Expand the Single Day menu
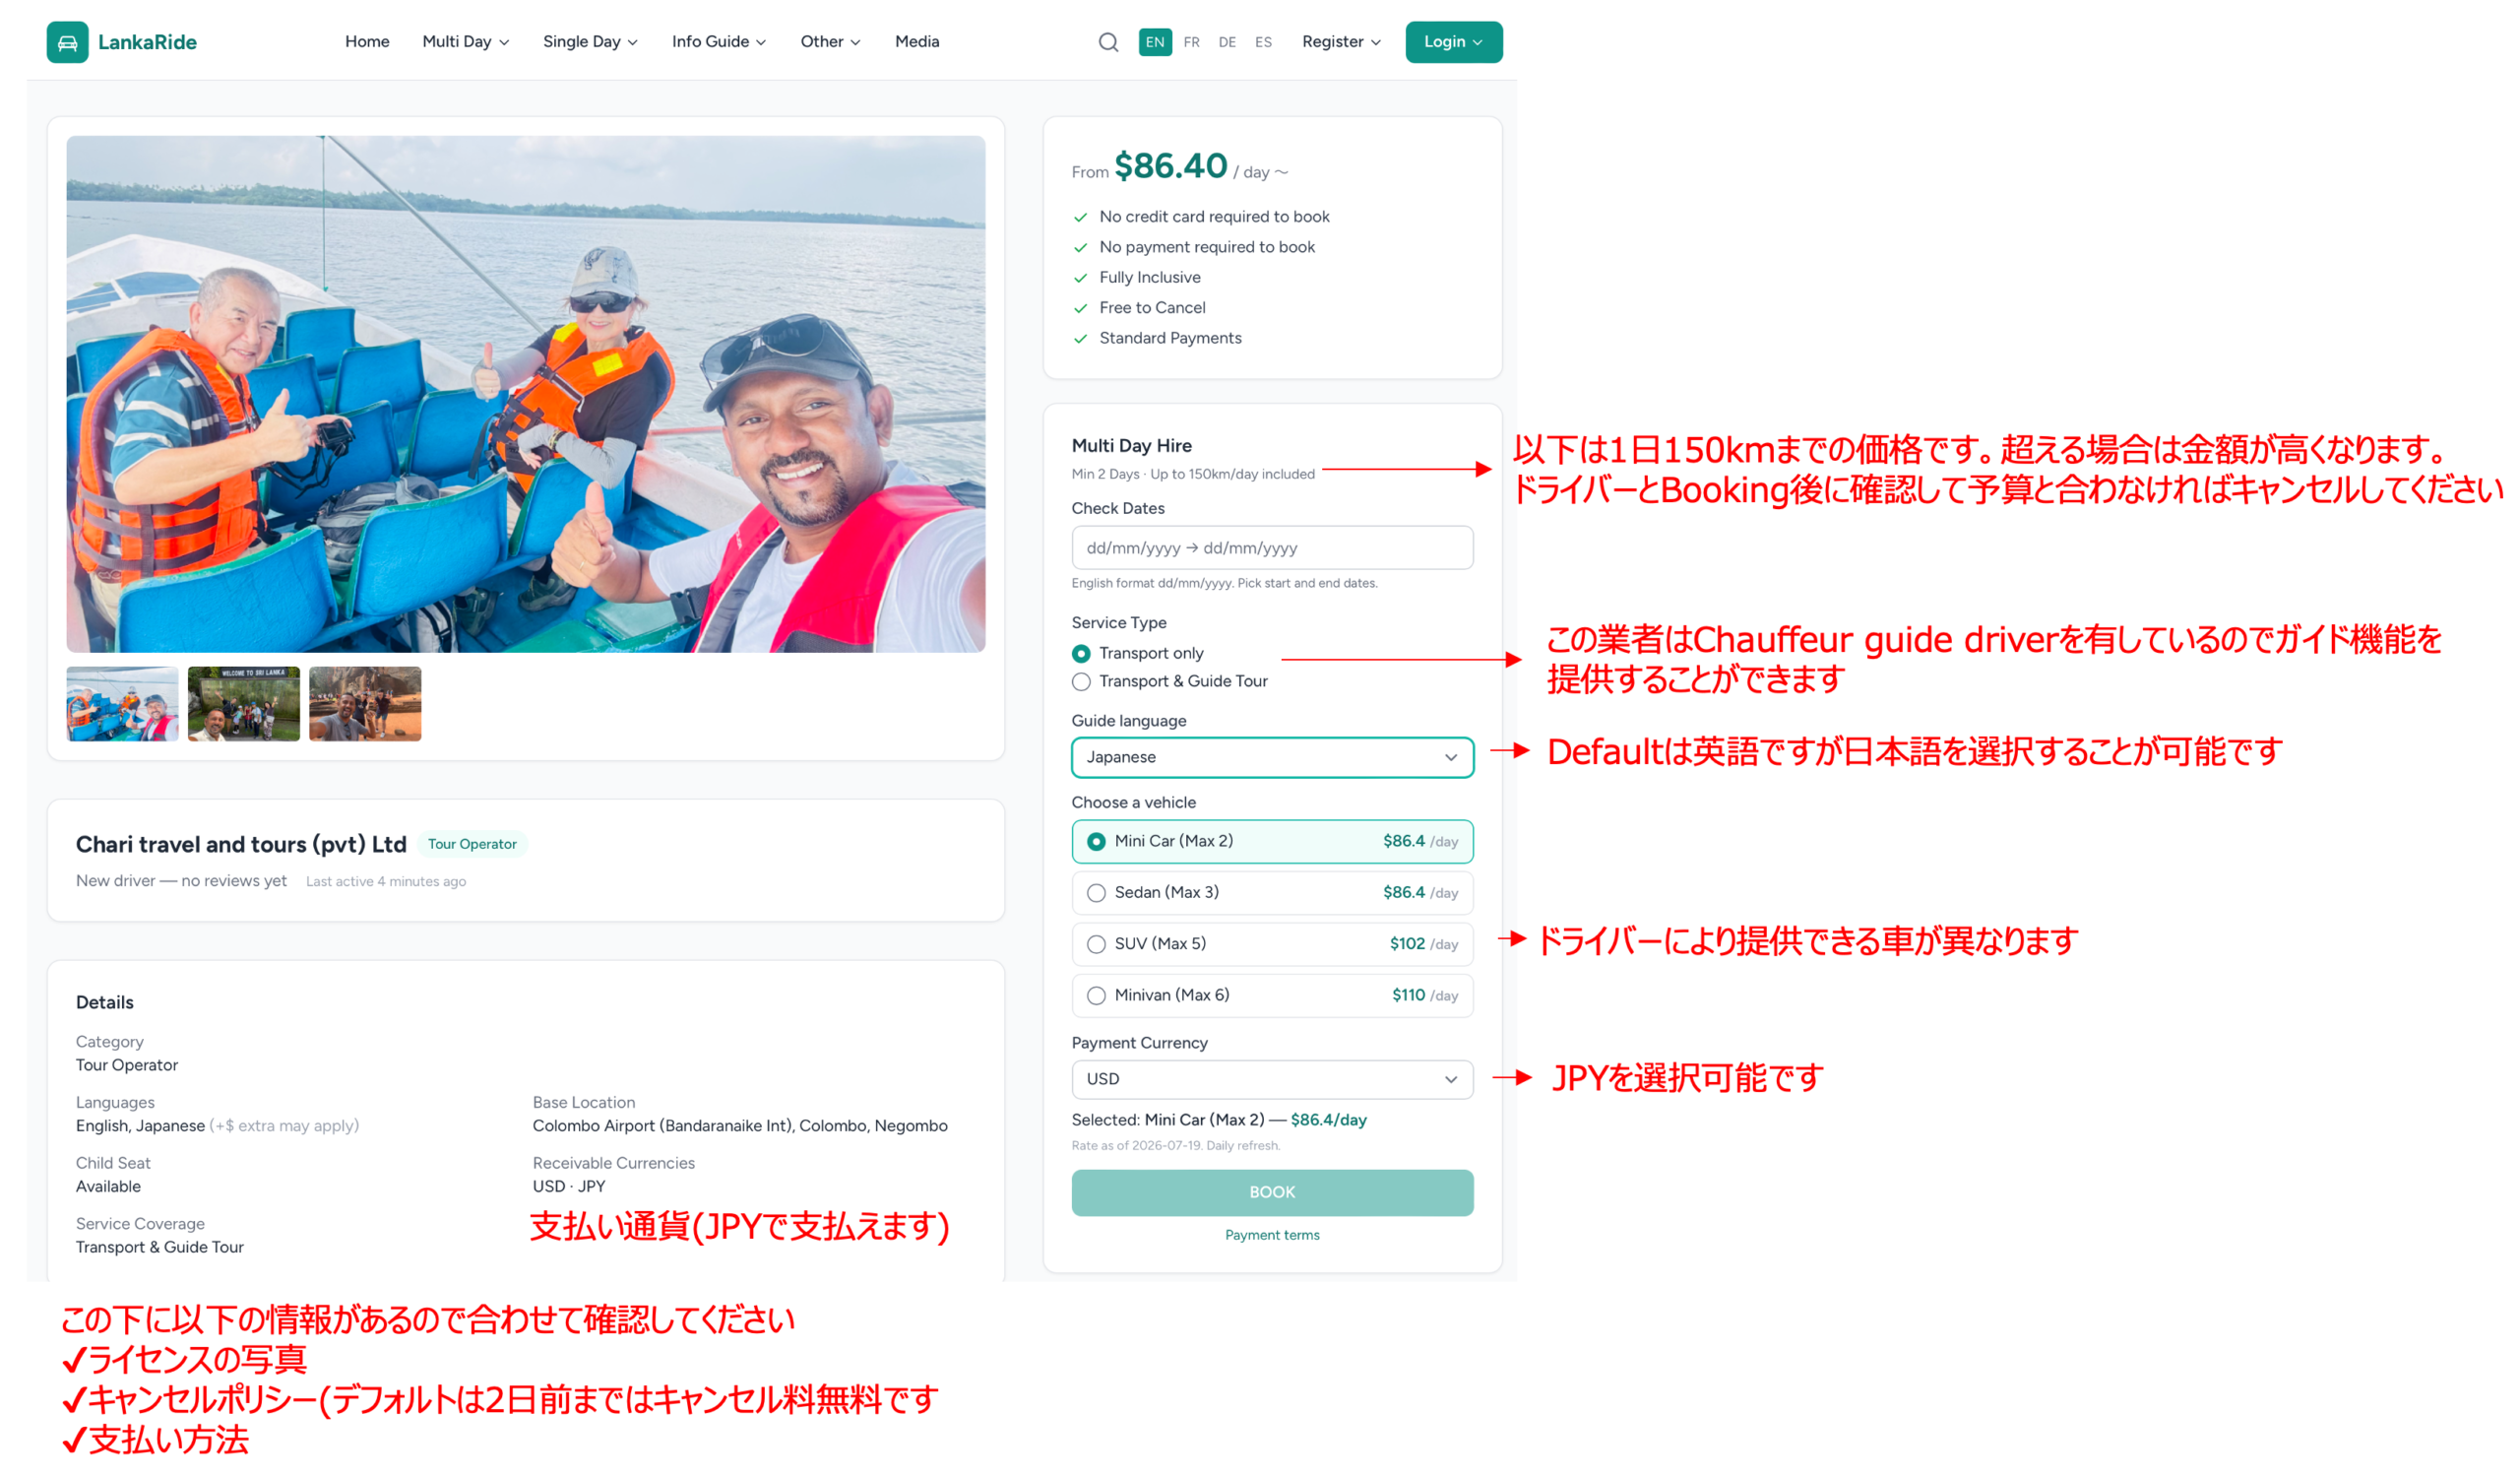This screenshot has height=1476, width=2520. (x=590, y=42)
